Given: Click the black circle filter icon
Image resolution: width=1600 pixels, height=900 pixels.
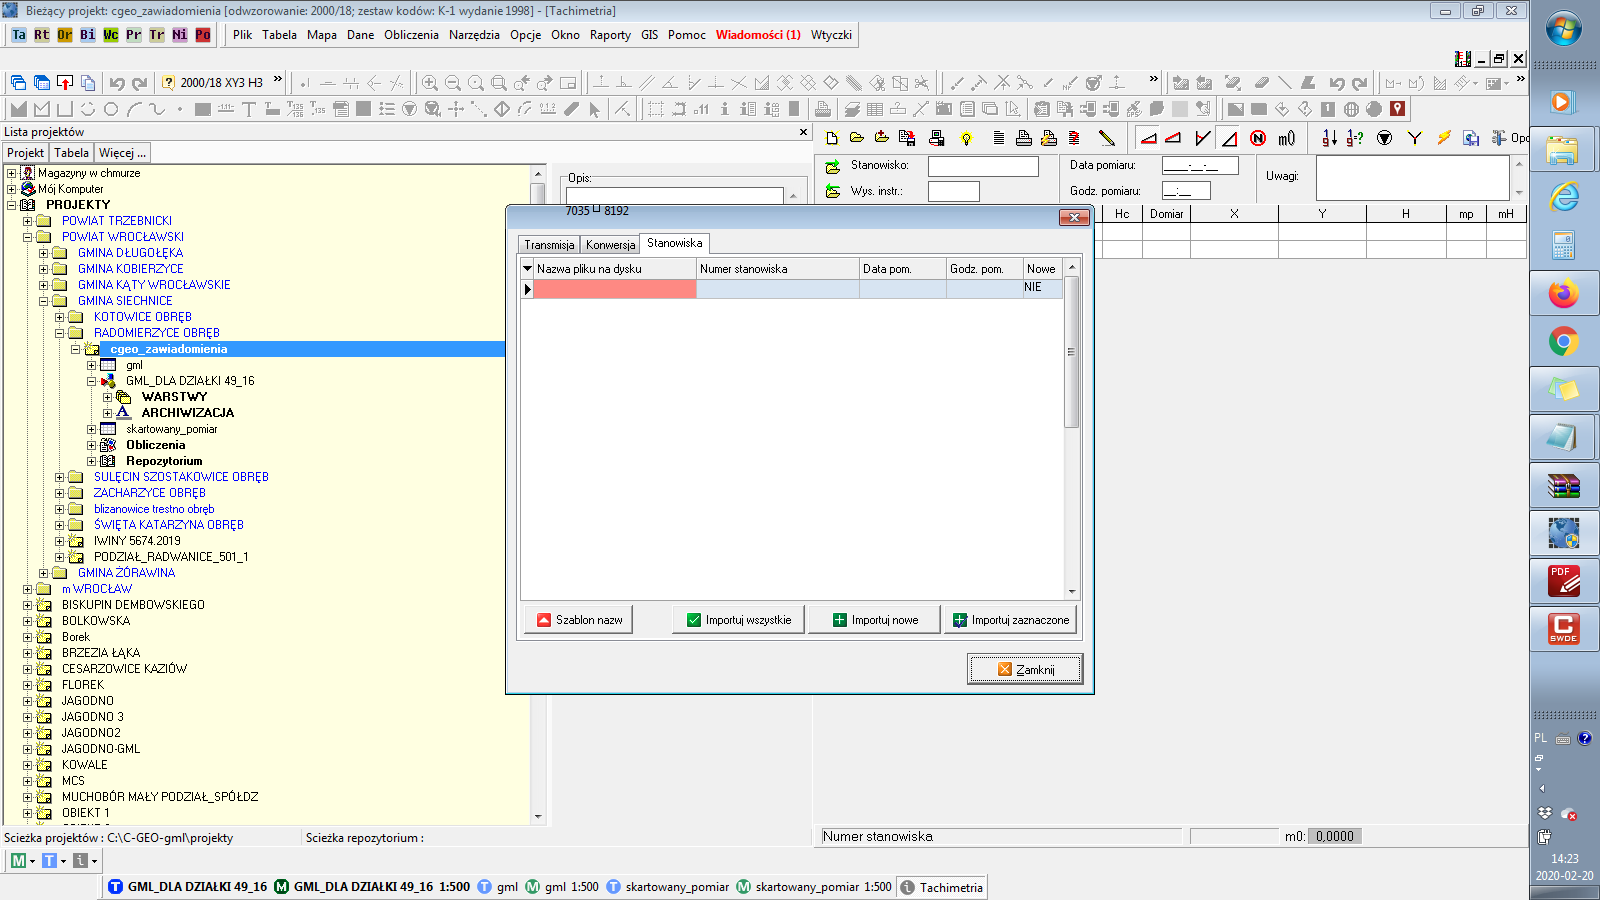Looking at the screenshot, I should (1384, 138).
